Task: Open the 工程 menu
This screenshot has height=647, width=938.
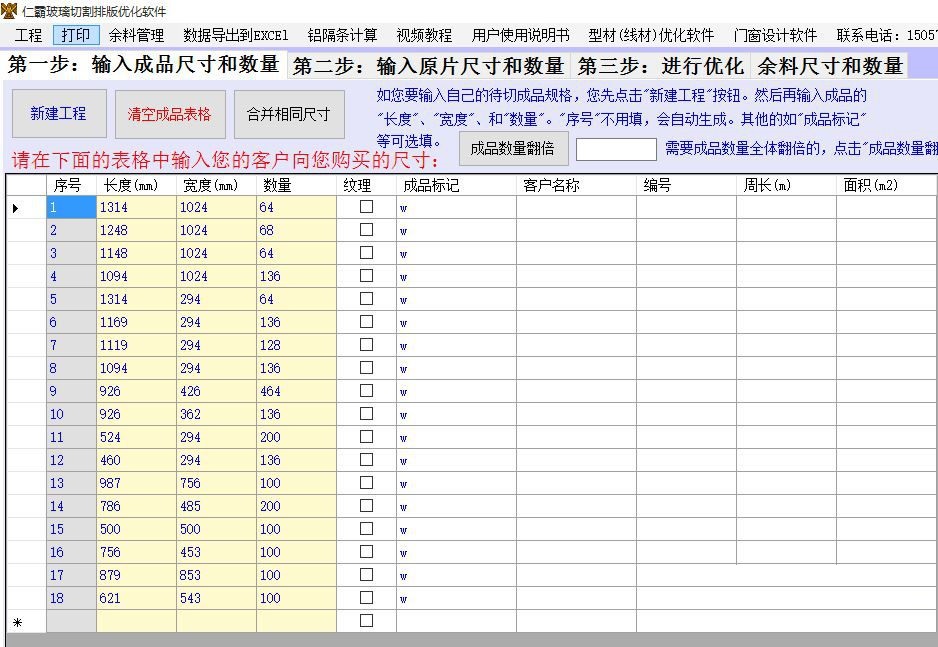Action: [28, 35]
